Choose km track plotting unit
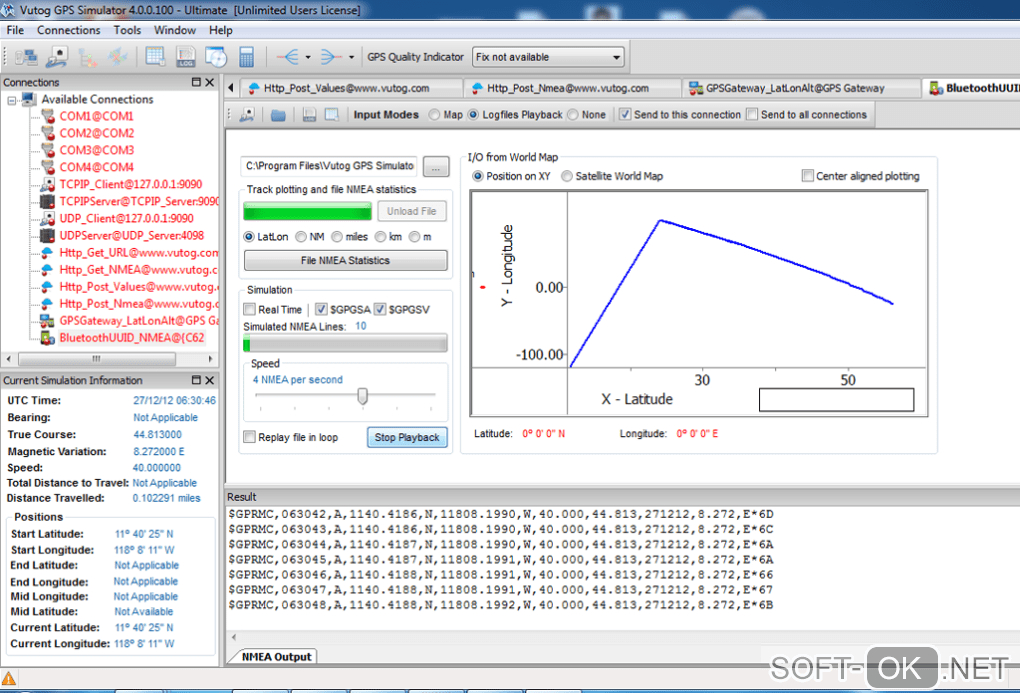This screenshot has width=1020, height=693. tap(381, 237)
